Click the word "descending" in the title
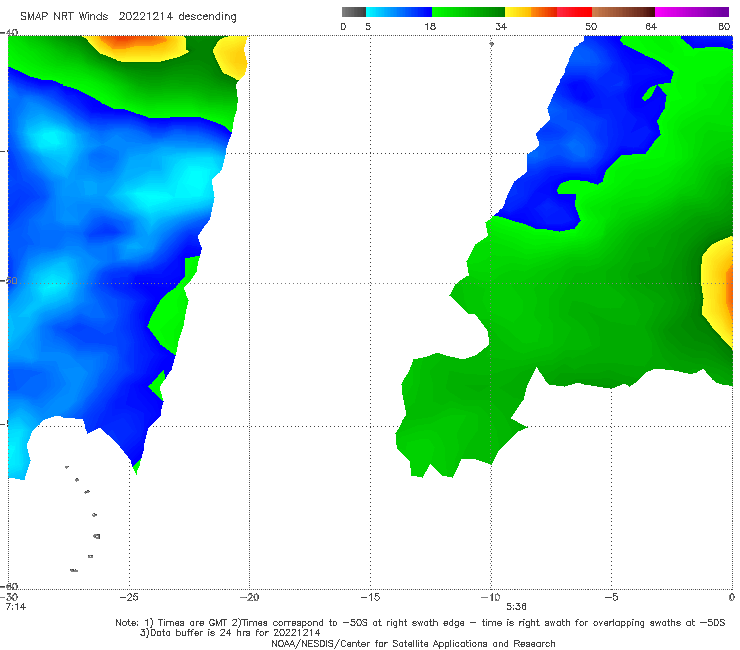 [x=207, y=17]
